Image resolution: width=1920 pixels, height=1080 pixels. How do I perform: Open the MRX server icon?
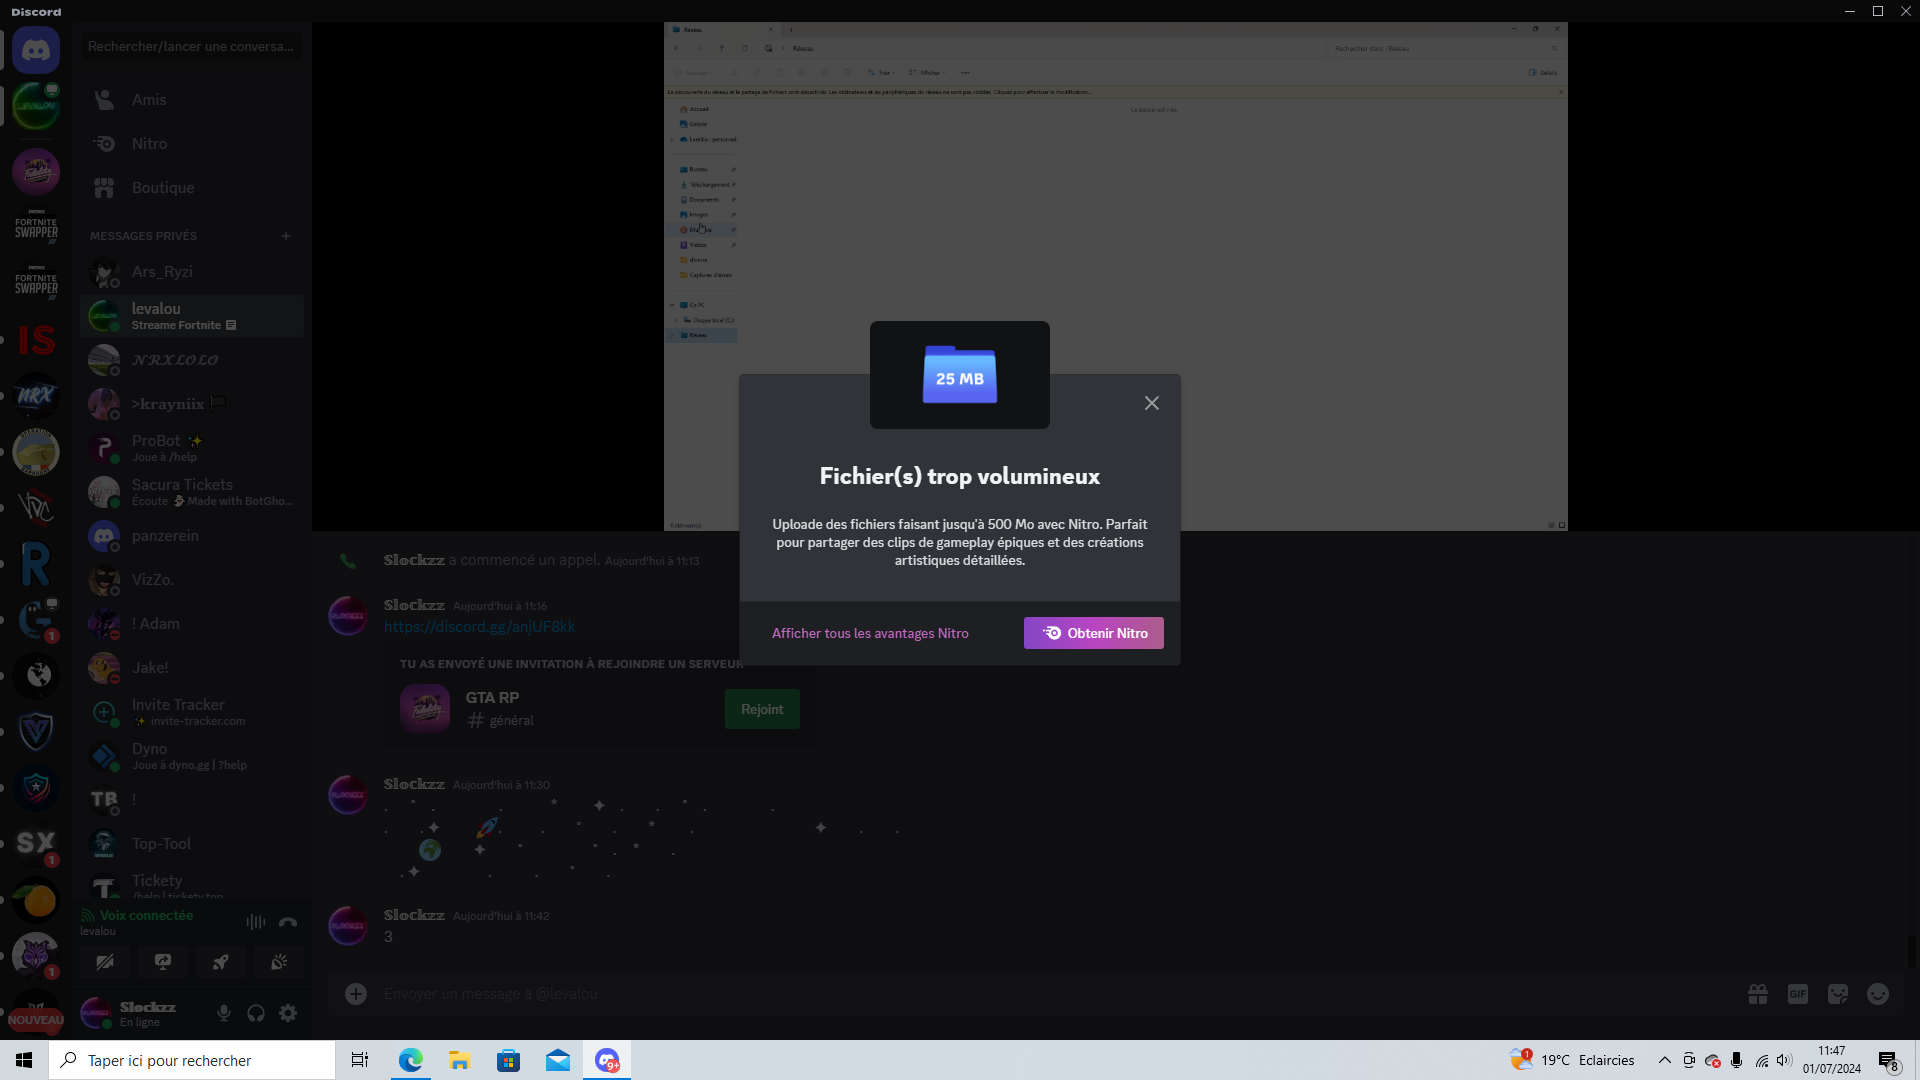36,396
